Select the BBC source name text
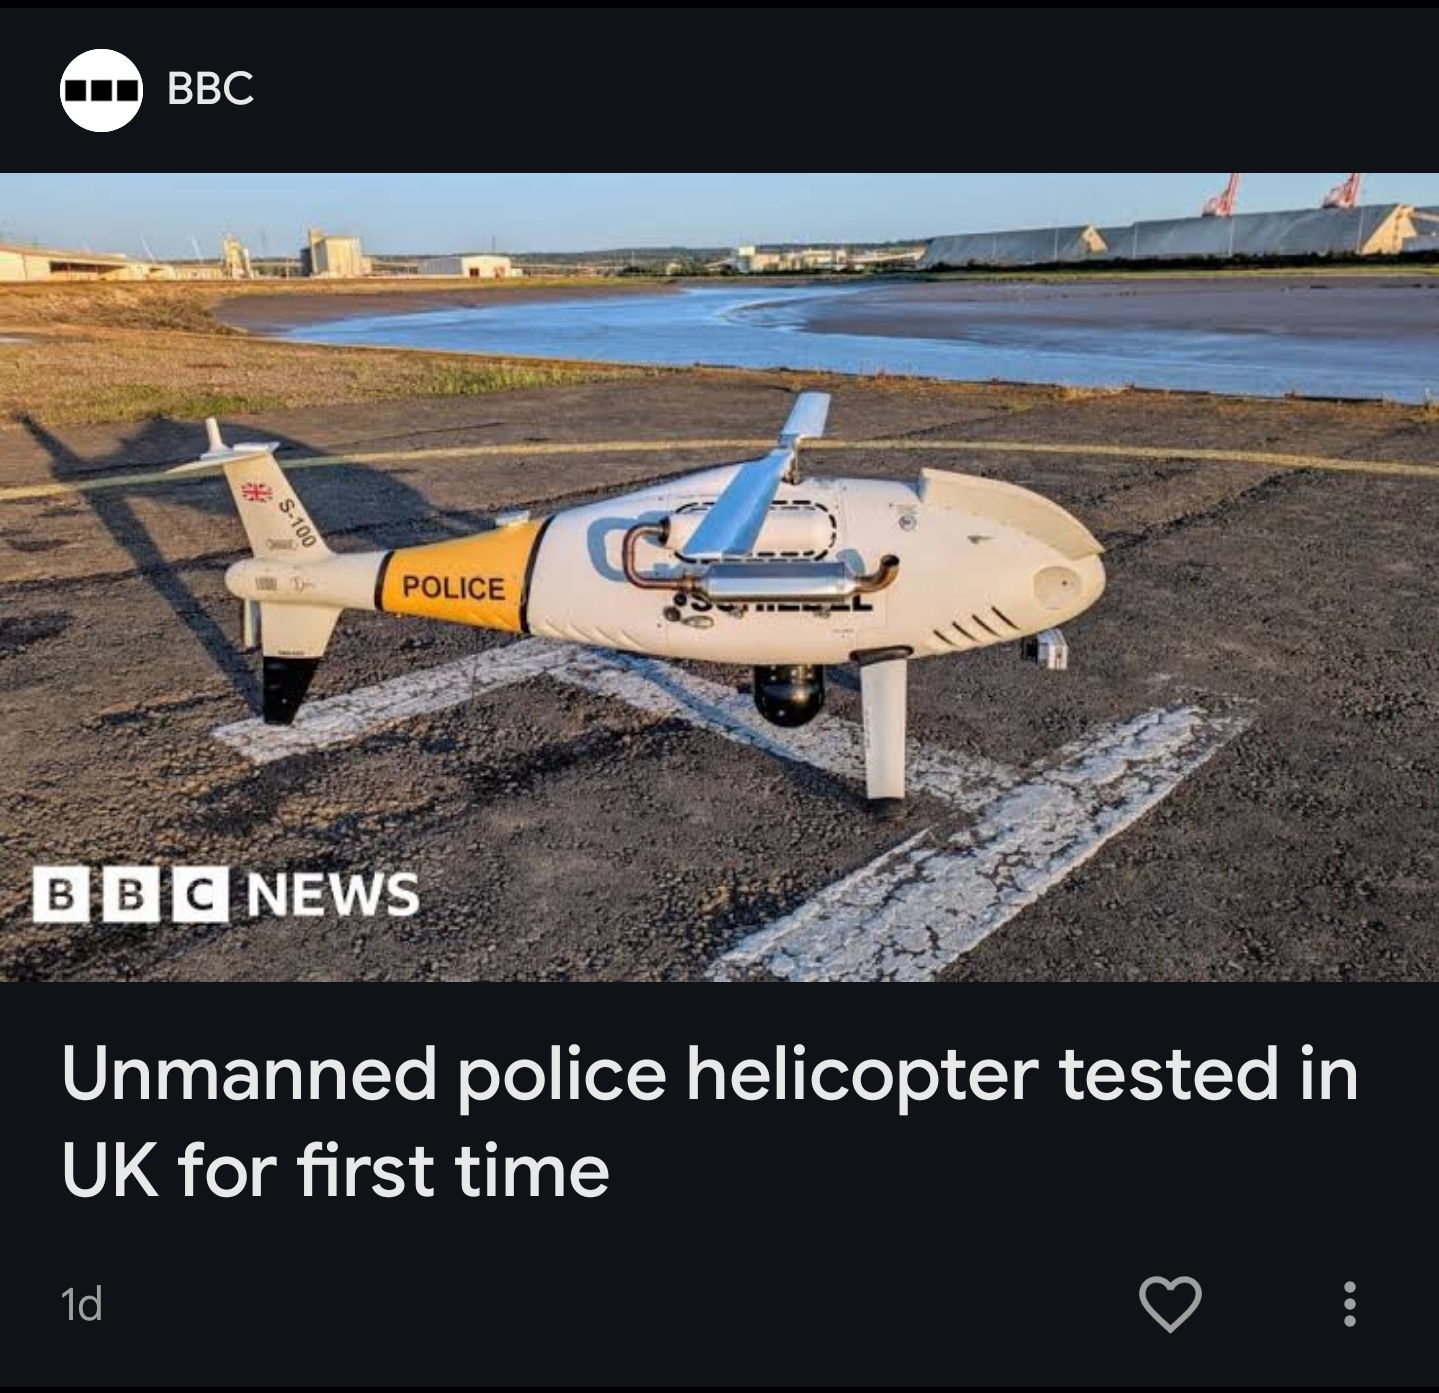 coord(210,89)
